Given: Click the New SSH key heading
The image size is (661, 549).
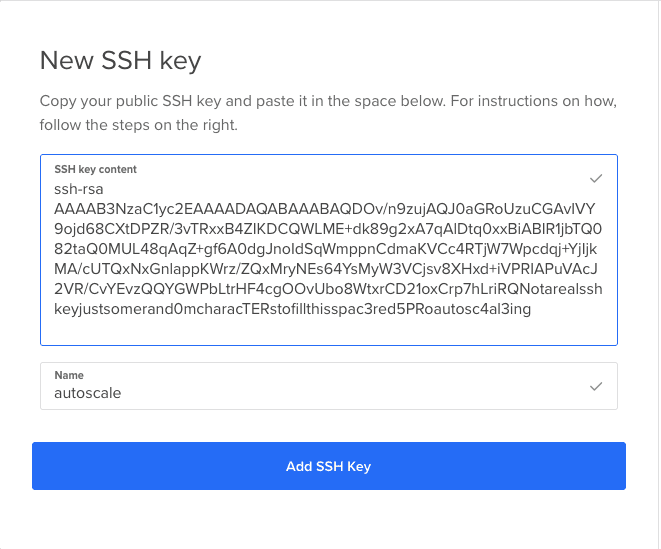Looking at the screenshot, I should click(x=121, y=60).
